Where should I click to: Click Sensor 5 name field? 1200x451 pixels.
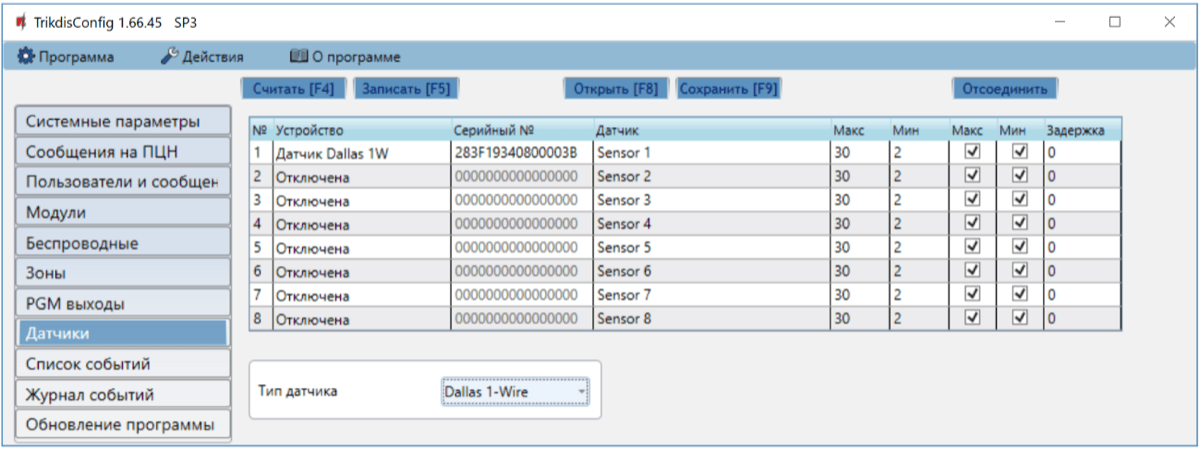[710, 247]
